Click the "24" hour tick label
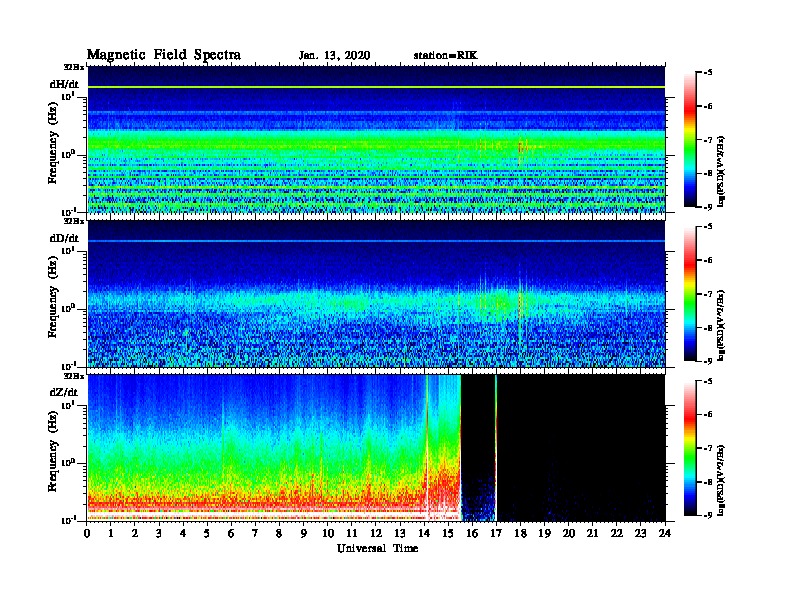This screenshot has height=612, width=792. [665, 533]
